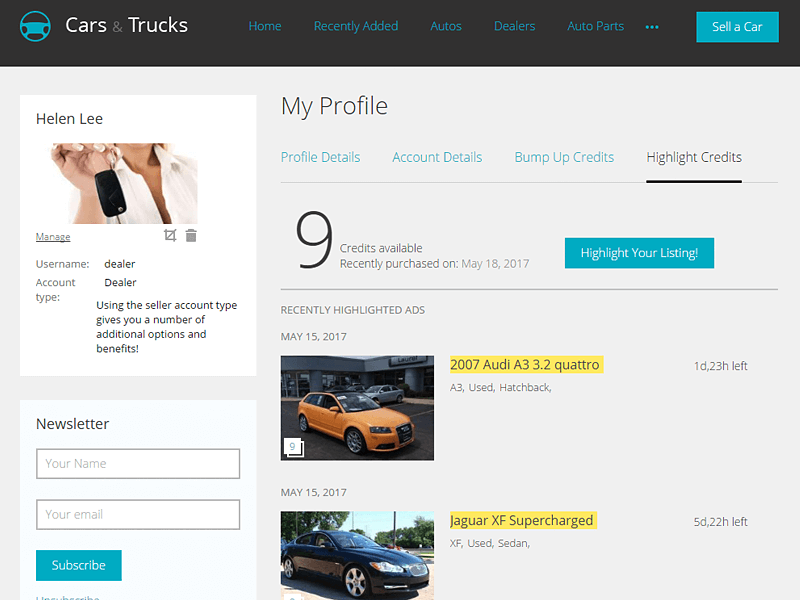Click the crop photo icon
Image resolution: width=800 pixels, height=600 pixels.
point(170,235)
